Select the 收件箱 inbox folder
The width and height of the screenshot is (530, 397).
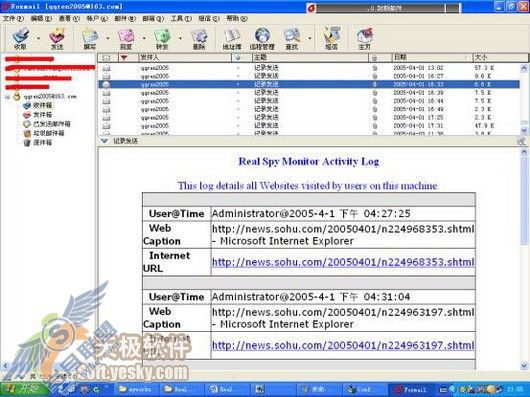point(38,106)
